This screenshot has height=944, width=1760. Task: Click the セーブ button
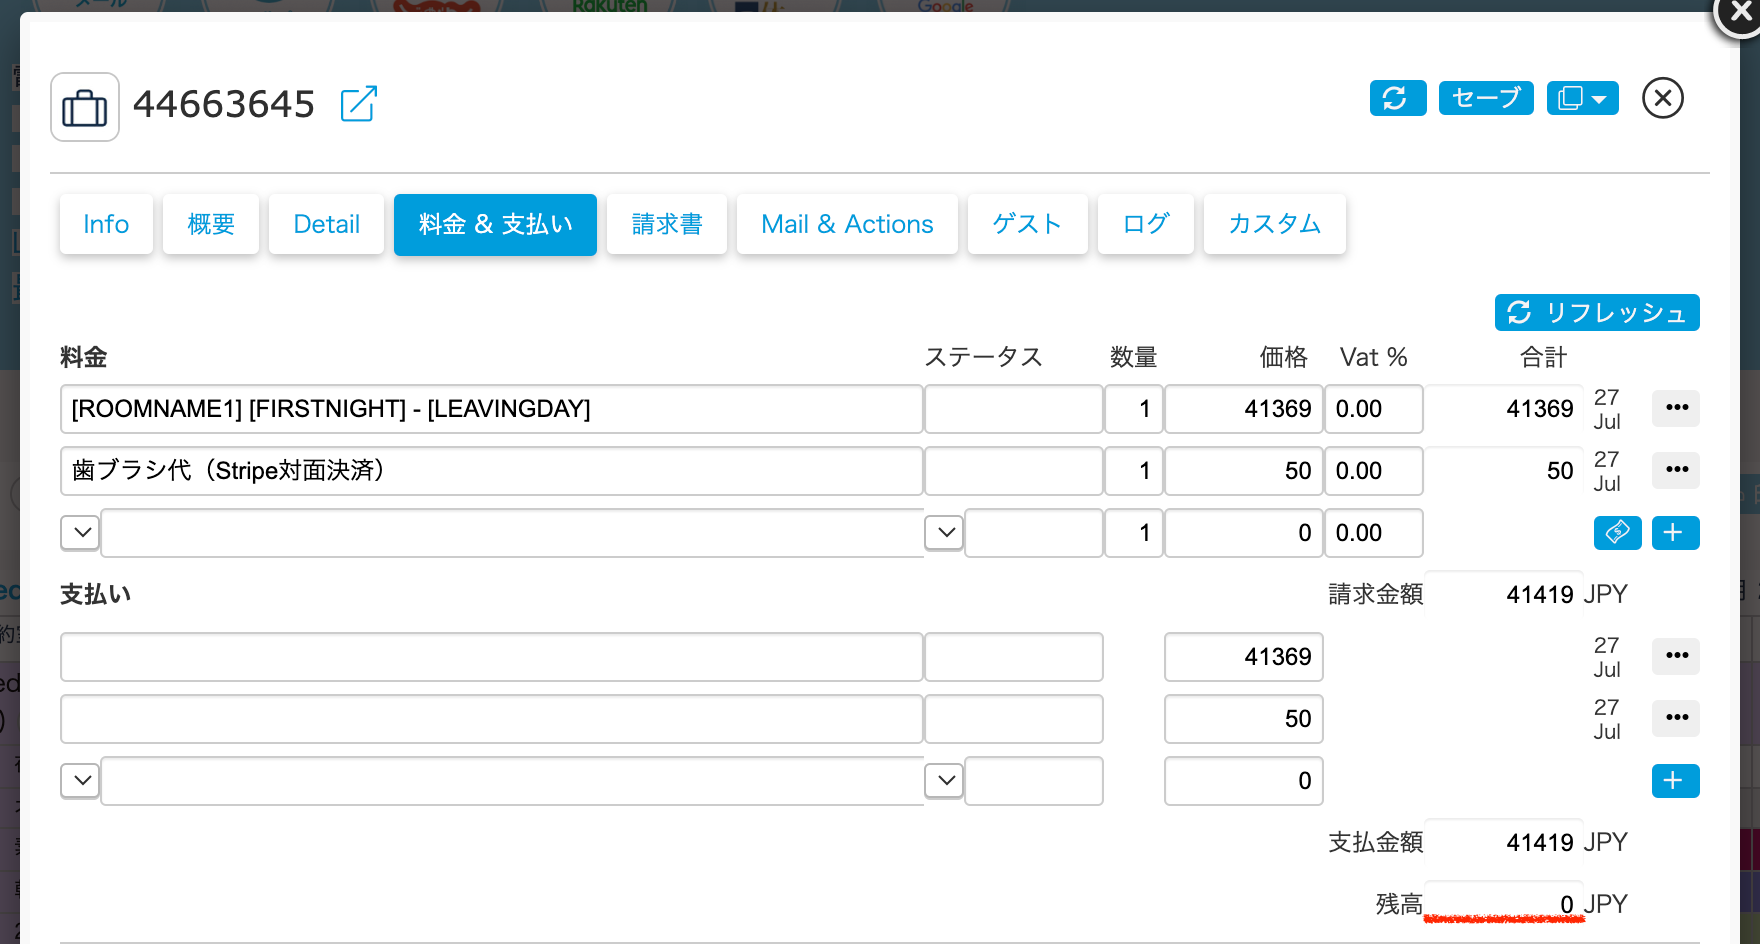click(1485, 98)
